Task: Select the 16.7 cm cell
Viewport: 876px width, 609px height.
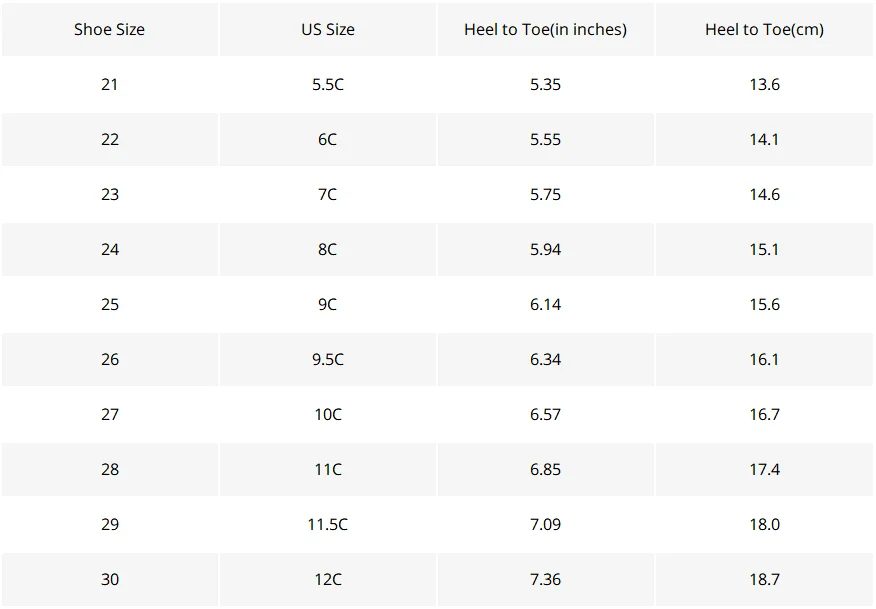Action: point(764,415)
